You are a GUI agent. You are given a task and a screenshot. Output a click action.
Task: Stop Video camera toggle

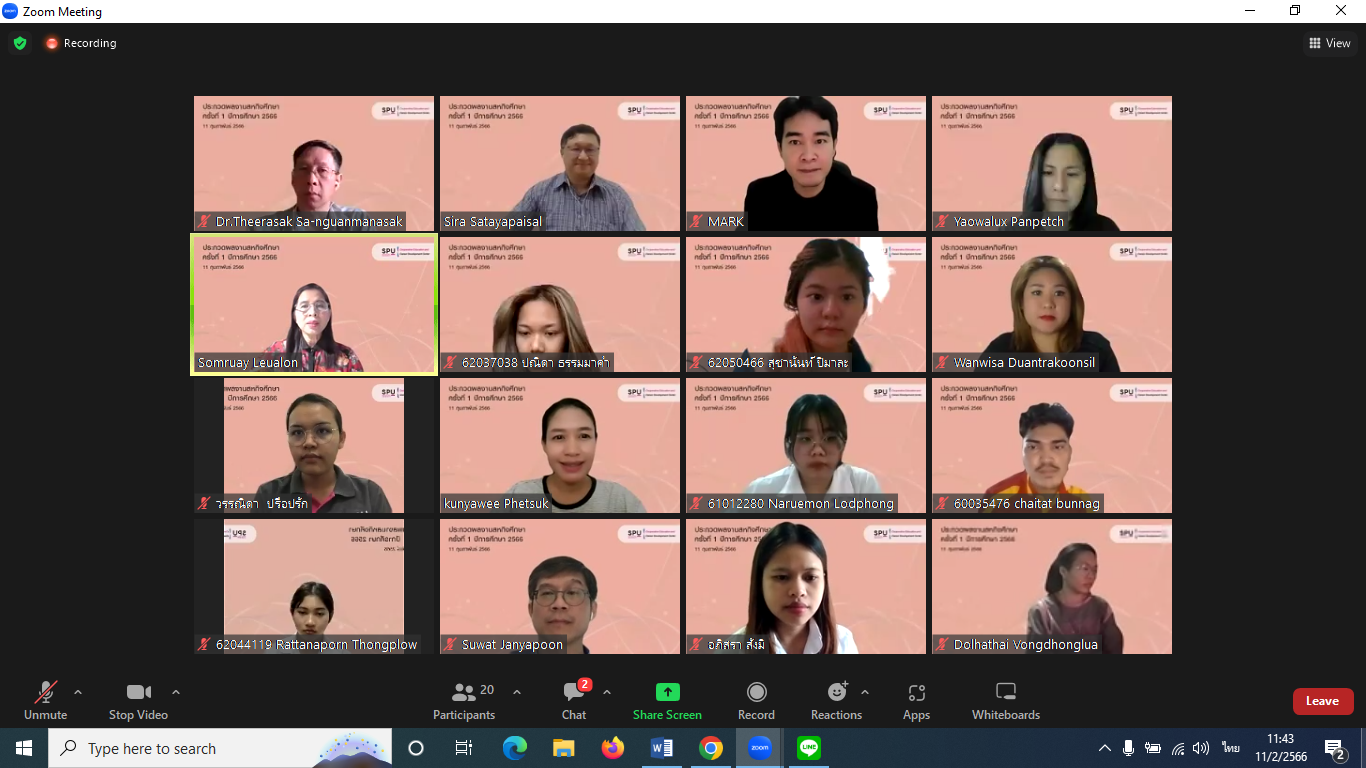(138, 700)
